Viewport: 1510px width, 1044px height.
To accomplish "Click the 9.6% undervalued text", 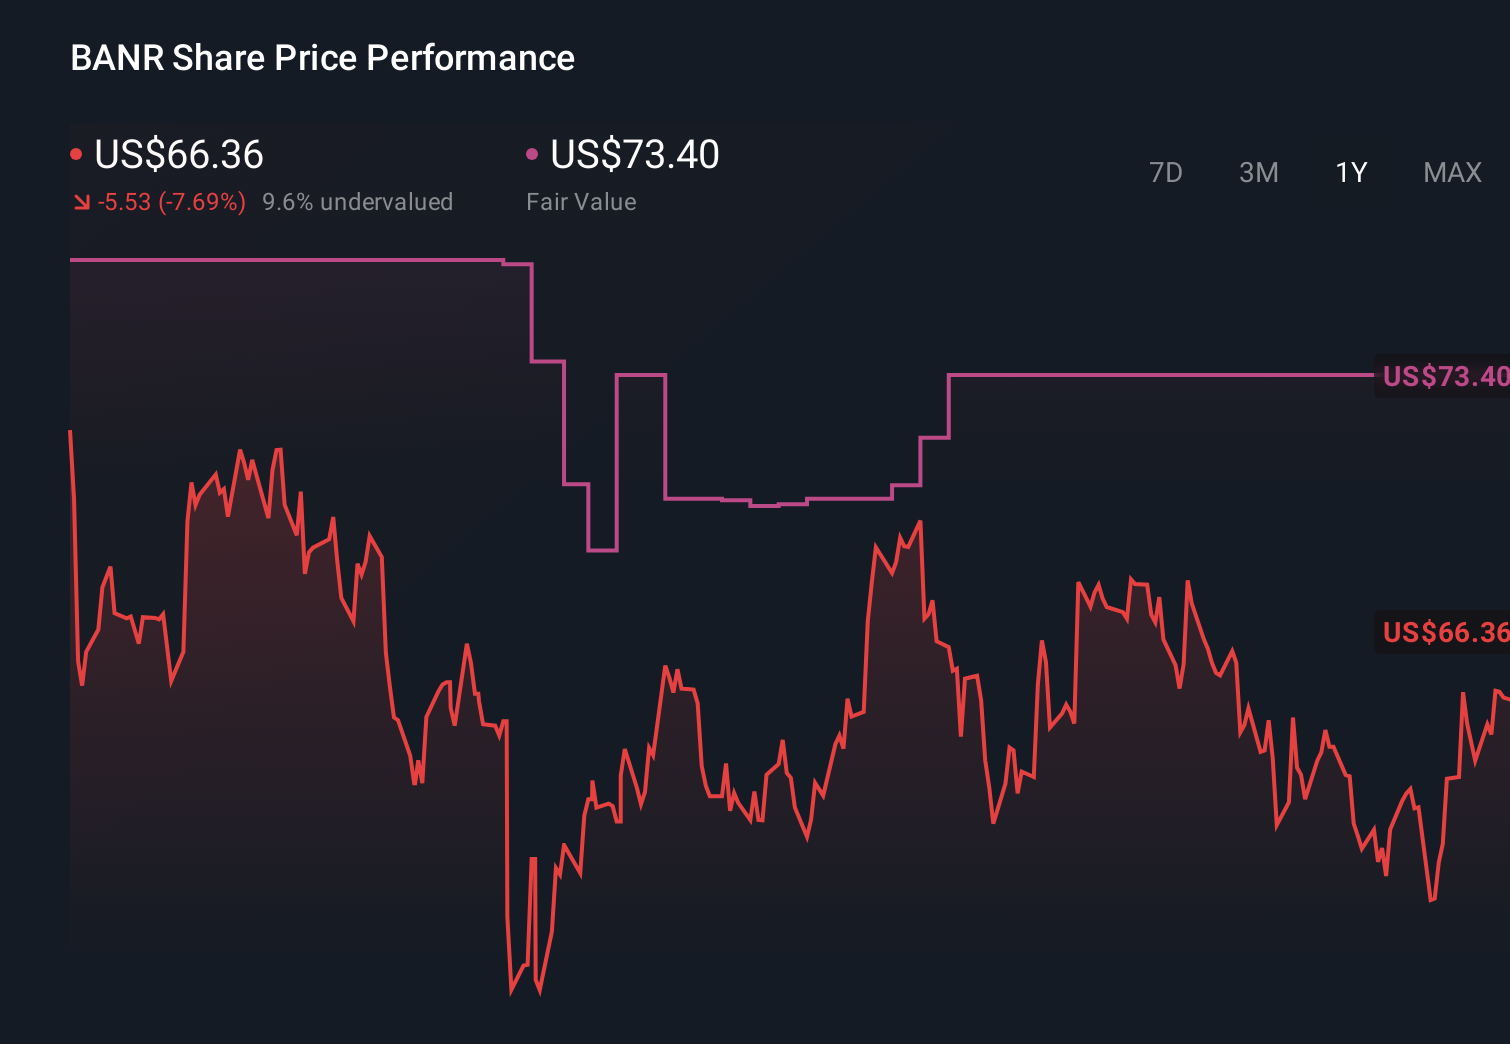I will pyautogui.click(x=358, y=201).
